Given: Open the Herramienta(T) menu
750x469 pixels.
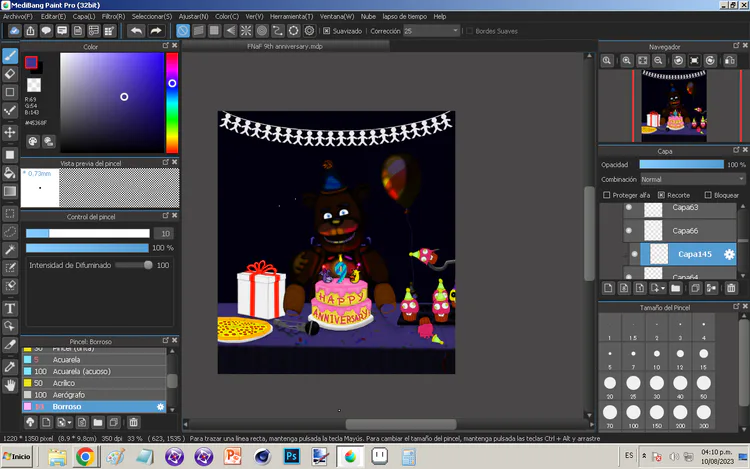Looking at the screenshot, I should pos(291,16).
